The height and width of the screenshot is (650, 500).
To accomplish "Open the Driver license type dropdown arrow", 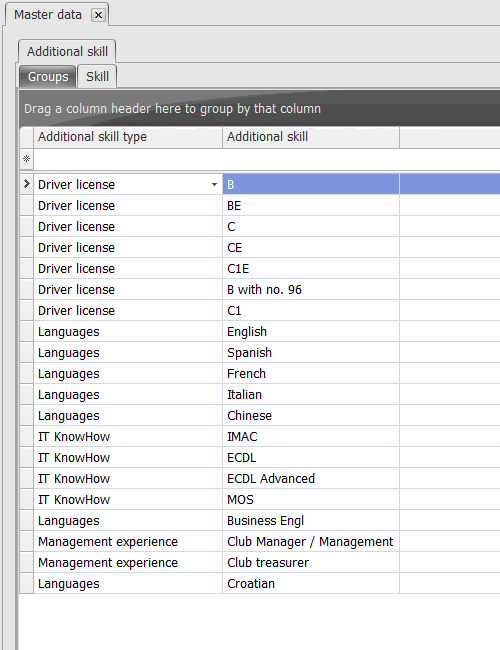I will pyautogui.click(x=214, y=184).
